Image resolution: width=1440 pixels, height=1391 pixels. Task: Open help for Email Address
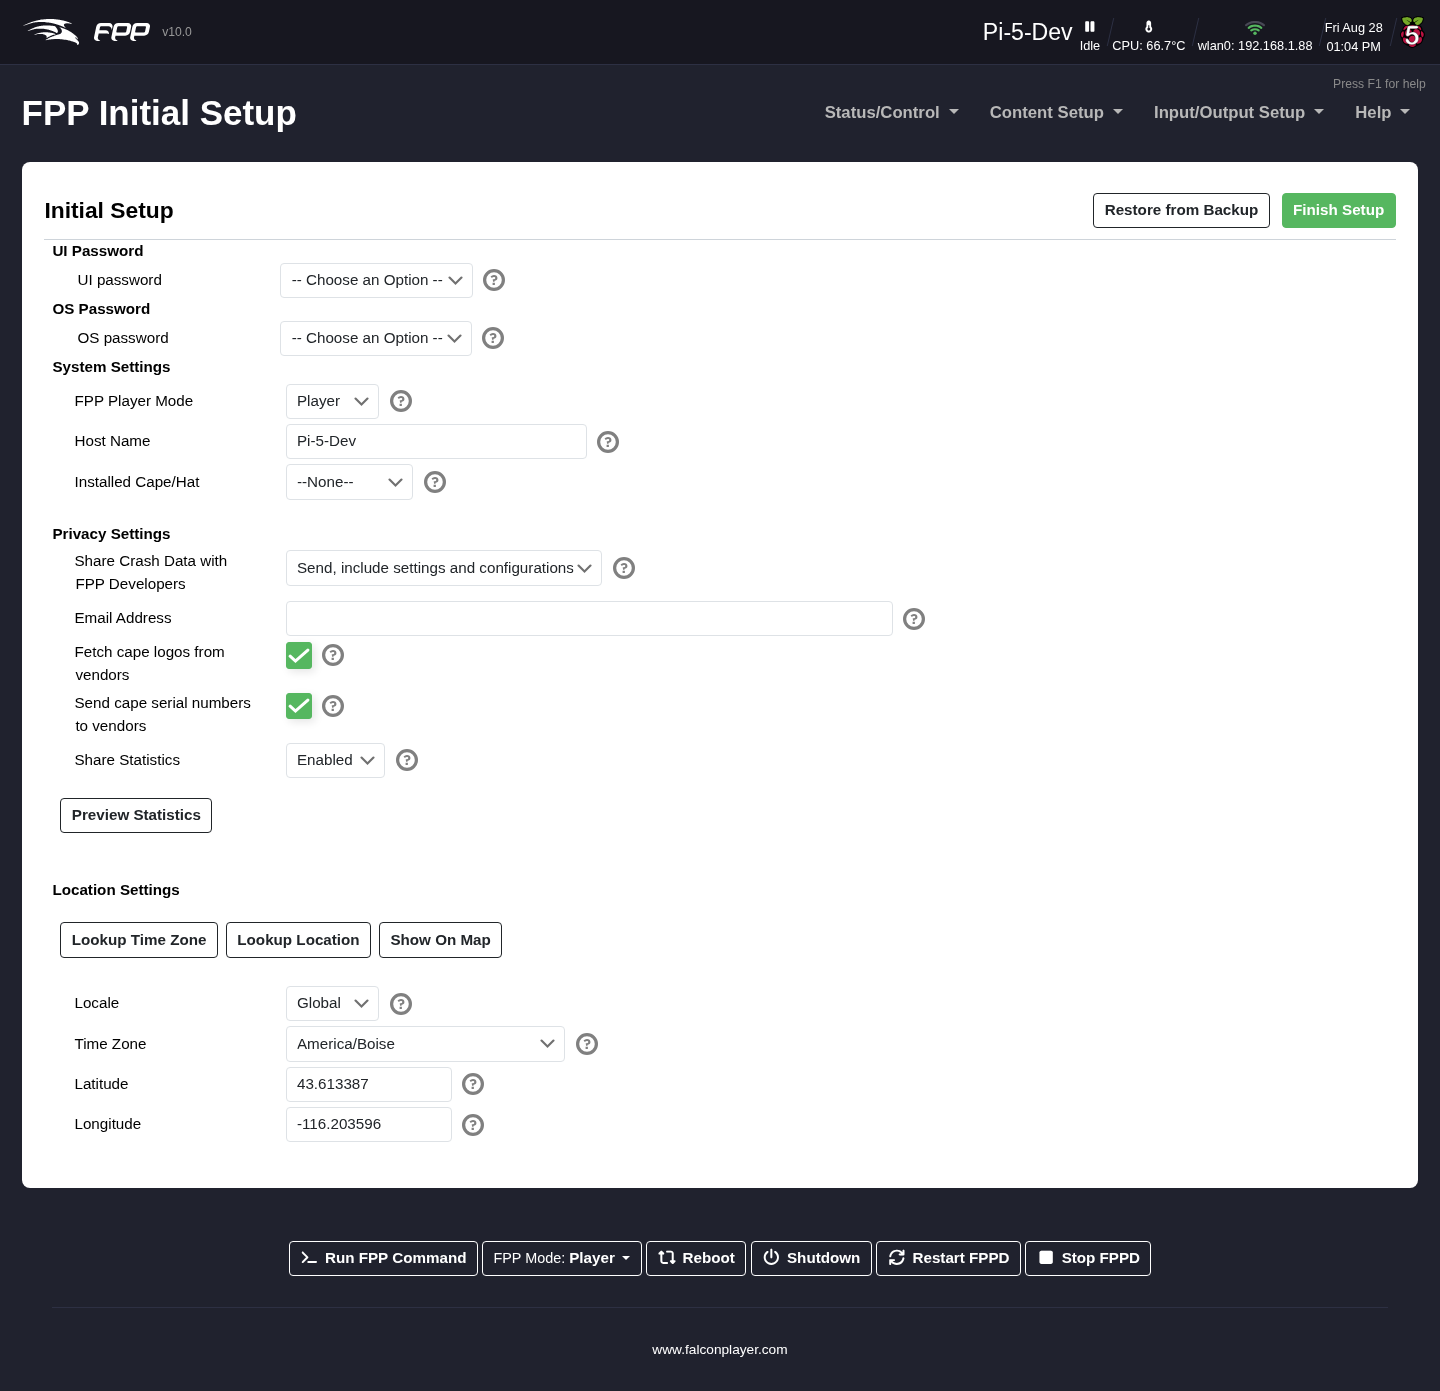click(x=914, y=619)
